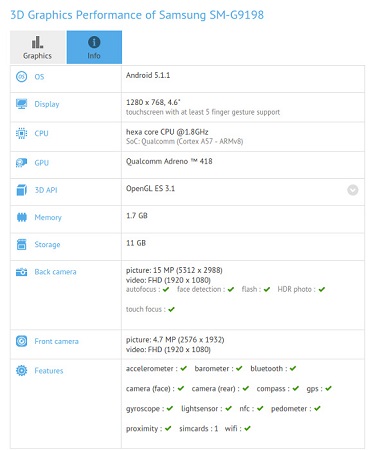Click the Display monitor icon
Screen dimensions: 369x450
pyautogui.click(x=22, y=104)
